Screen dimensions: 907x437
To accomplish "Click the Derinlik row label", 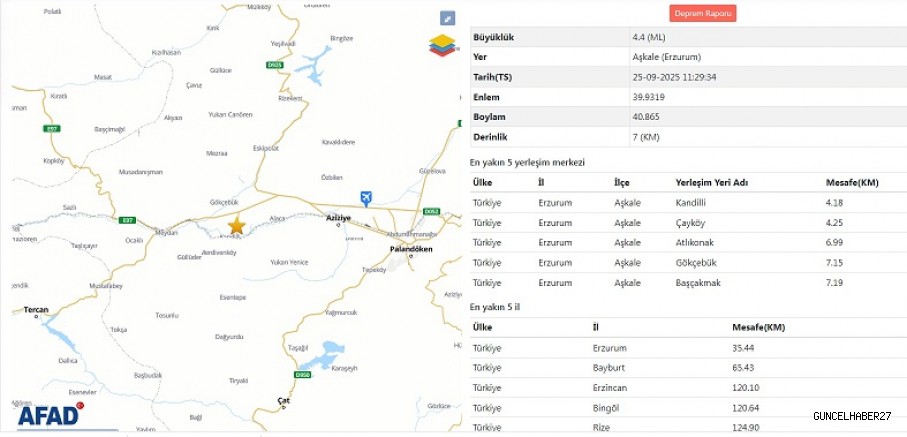I will pyautogui.click(x=491, y=137).
